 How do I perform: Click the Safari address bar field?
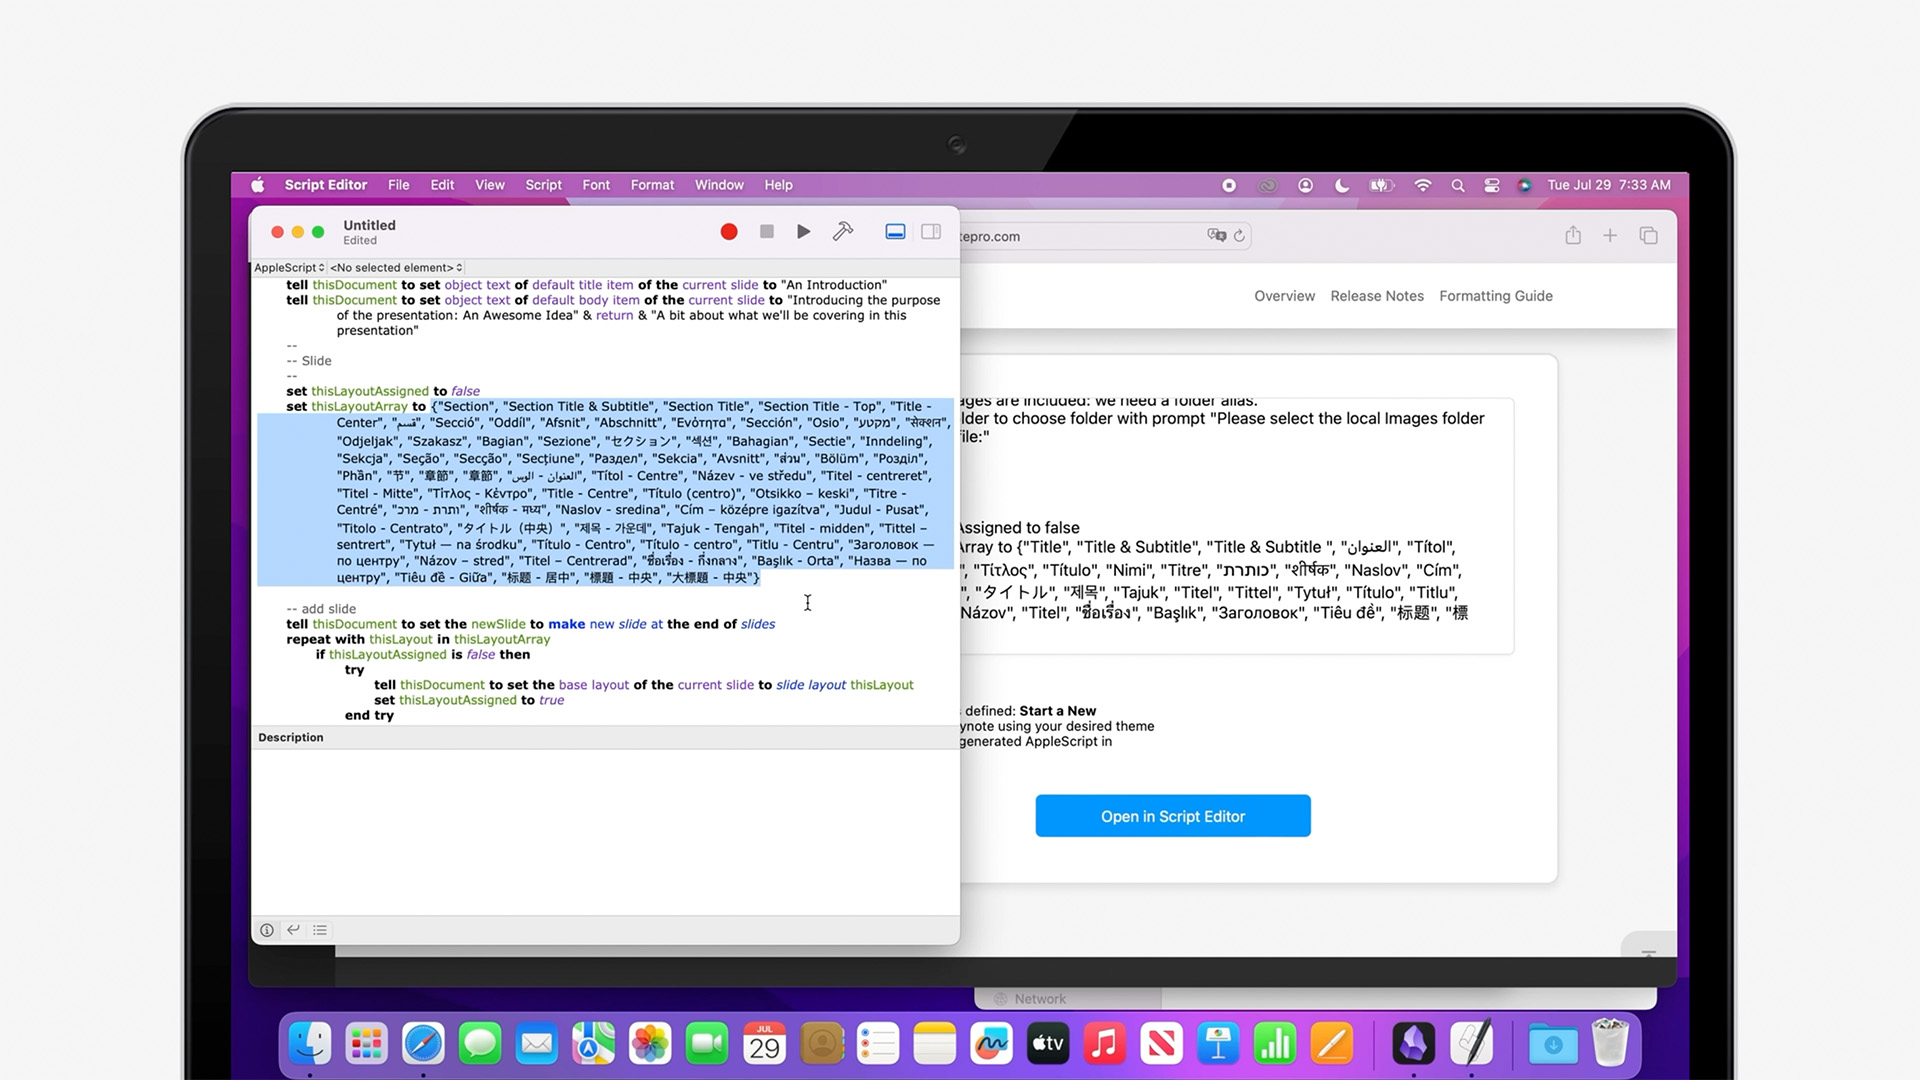1080,236
